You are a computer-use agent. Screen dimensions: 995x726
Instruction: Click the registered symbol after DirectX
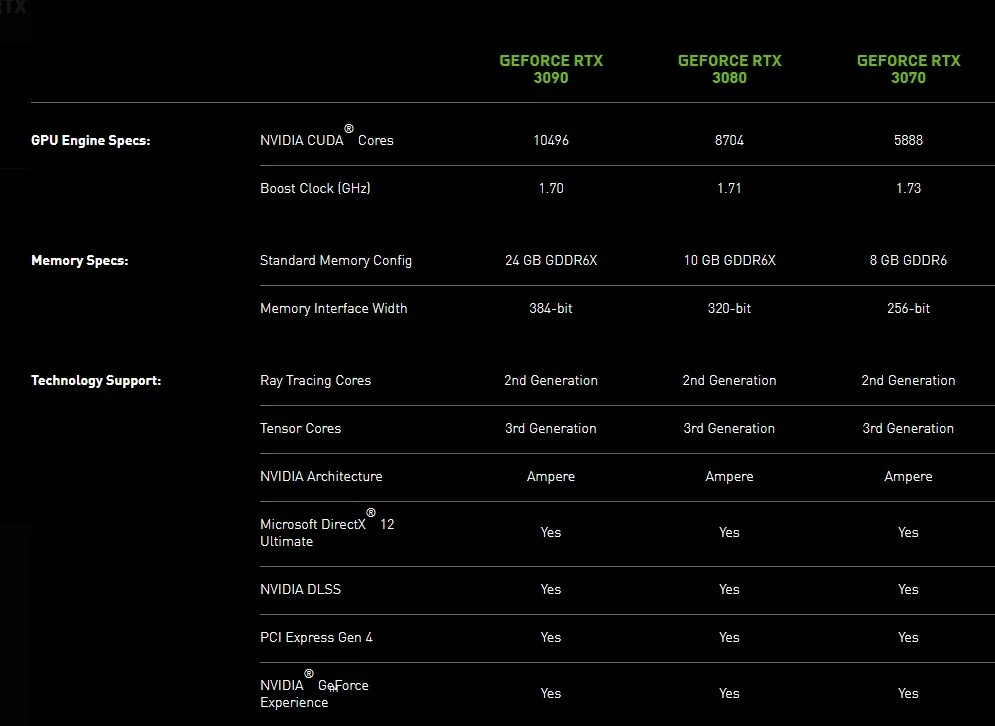click(x=371, y=513)
